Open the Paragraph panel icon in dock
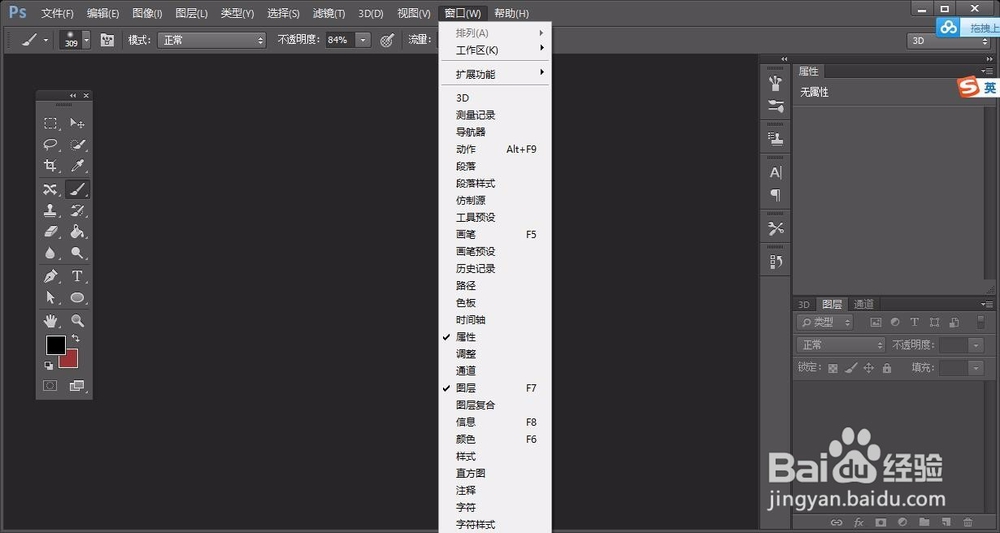 (x=776, y=194)
